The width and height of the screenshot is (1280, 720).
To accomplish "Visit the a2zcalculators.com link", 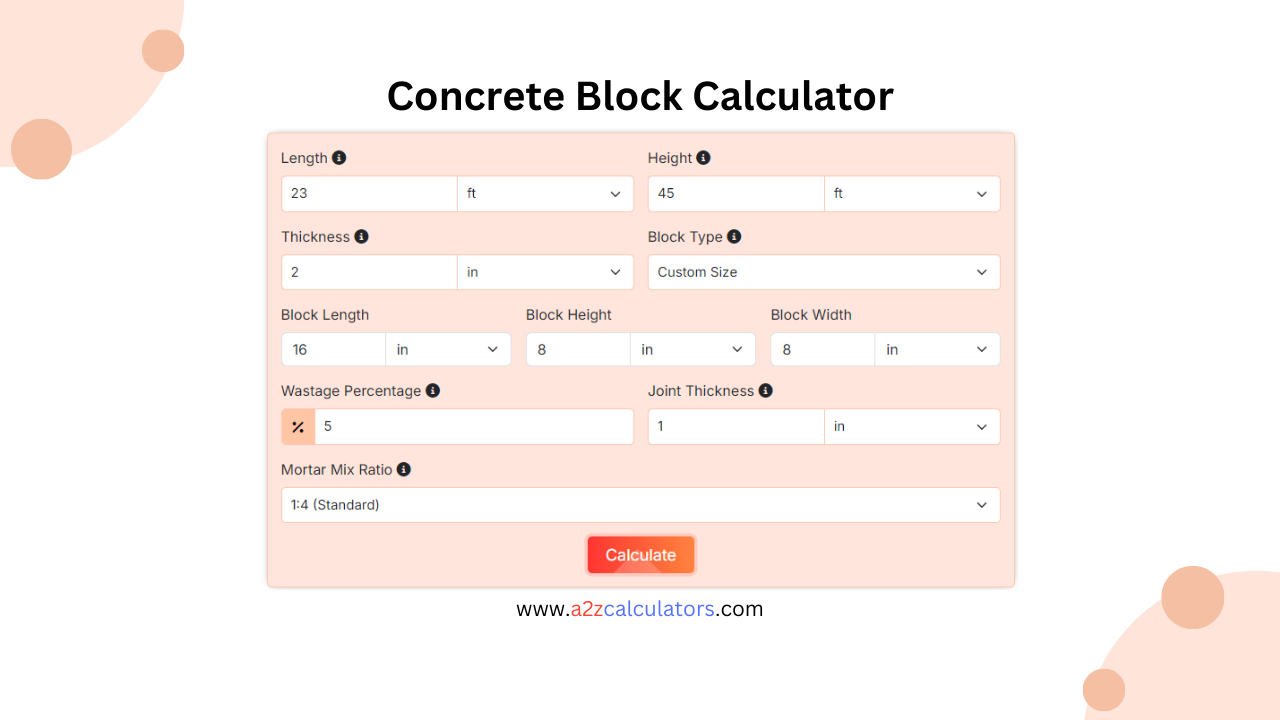I will [640, 608].
